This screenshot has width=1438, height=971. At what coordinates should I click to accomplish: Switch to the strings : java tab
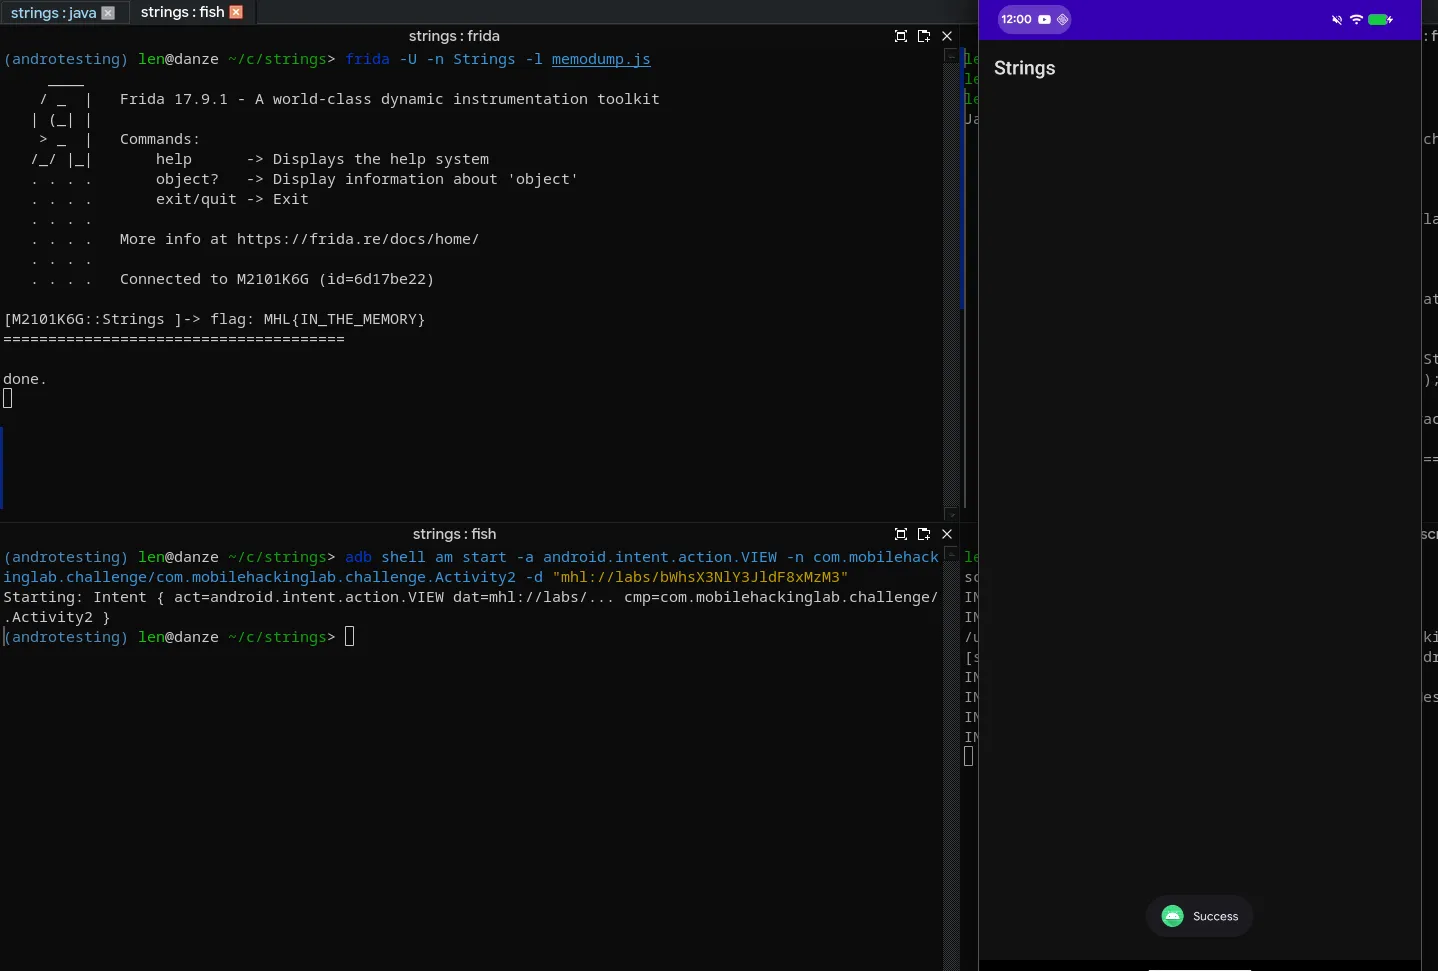53,13
